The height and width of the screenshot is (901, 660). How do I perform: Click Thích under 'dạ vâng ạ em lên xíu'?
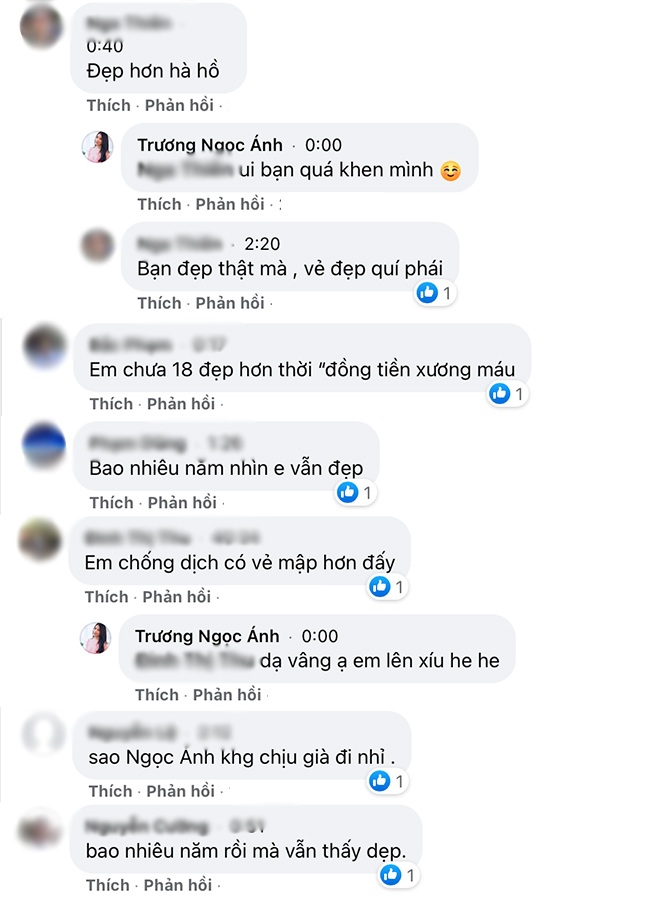tap(157, 695)
